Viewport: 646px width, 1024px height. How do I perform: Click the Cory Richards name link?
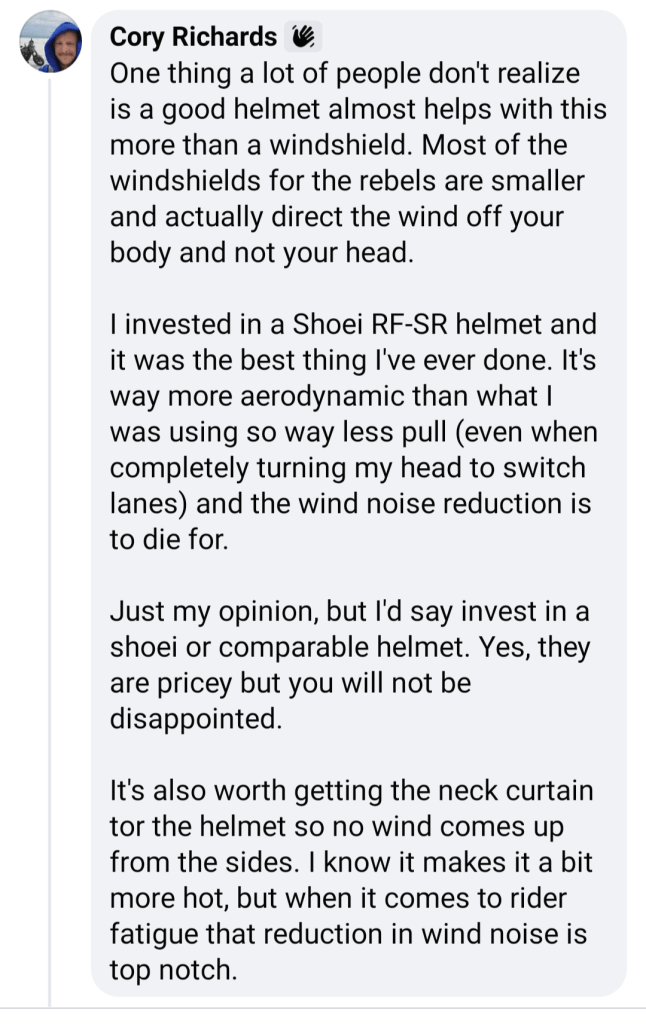pos(193,37)
